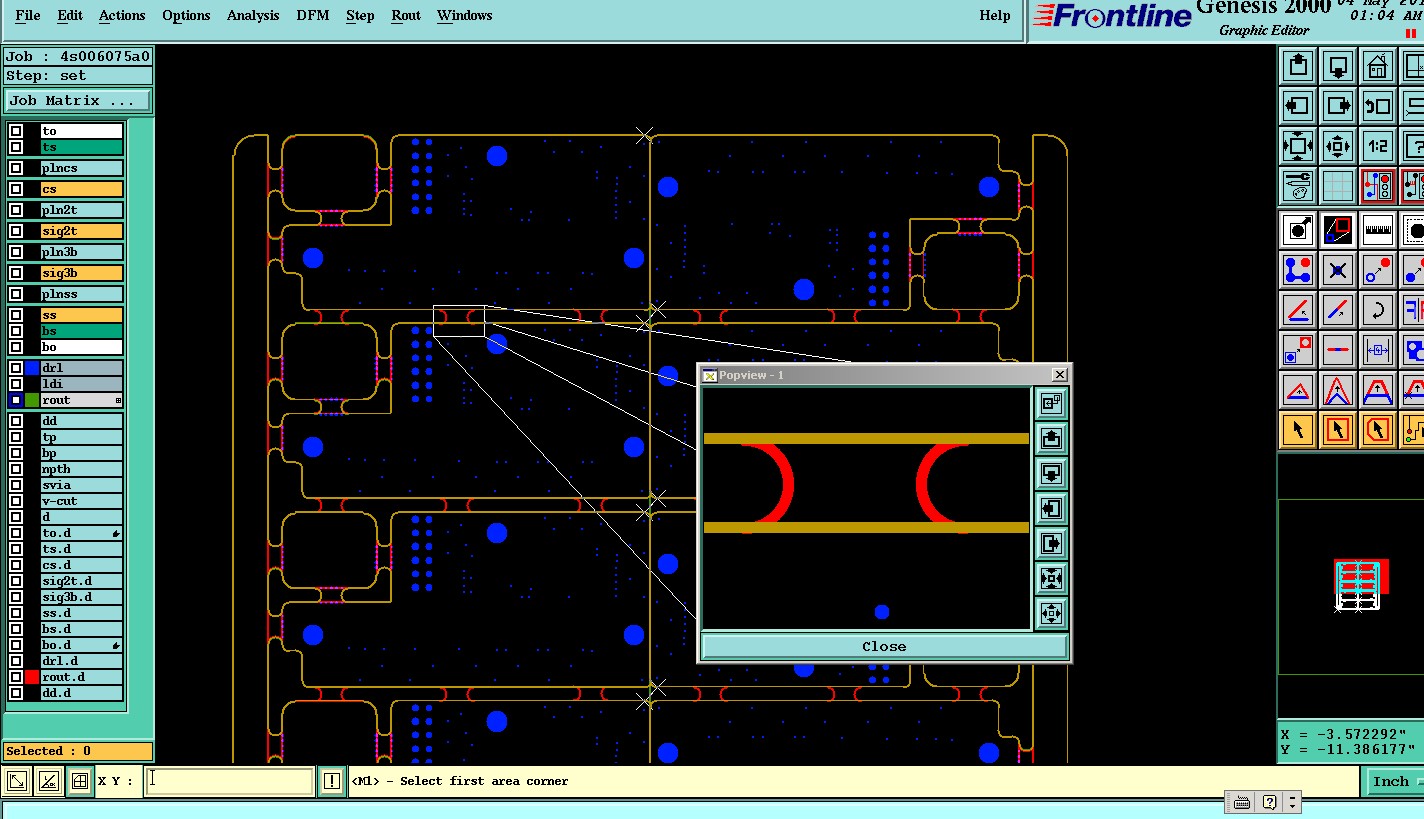The image size is (1424, 819).
Task: Select the red triangle with arrow tool
Action: pyautogui.click(x=1297, y=390)
